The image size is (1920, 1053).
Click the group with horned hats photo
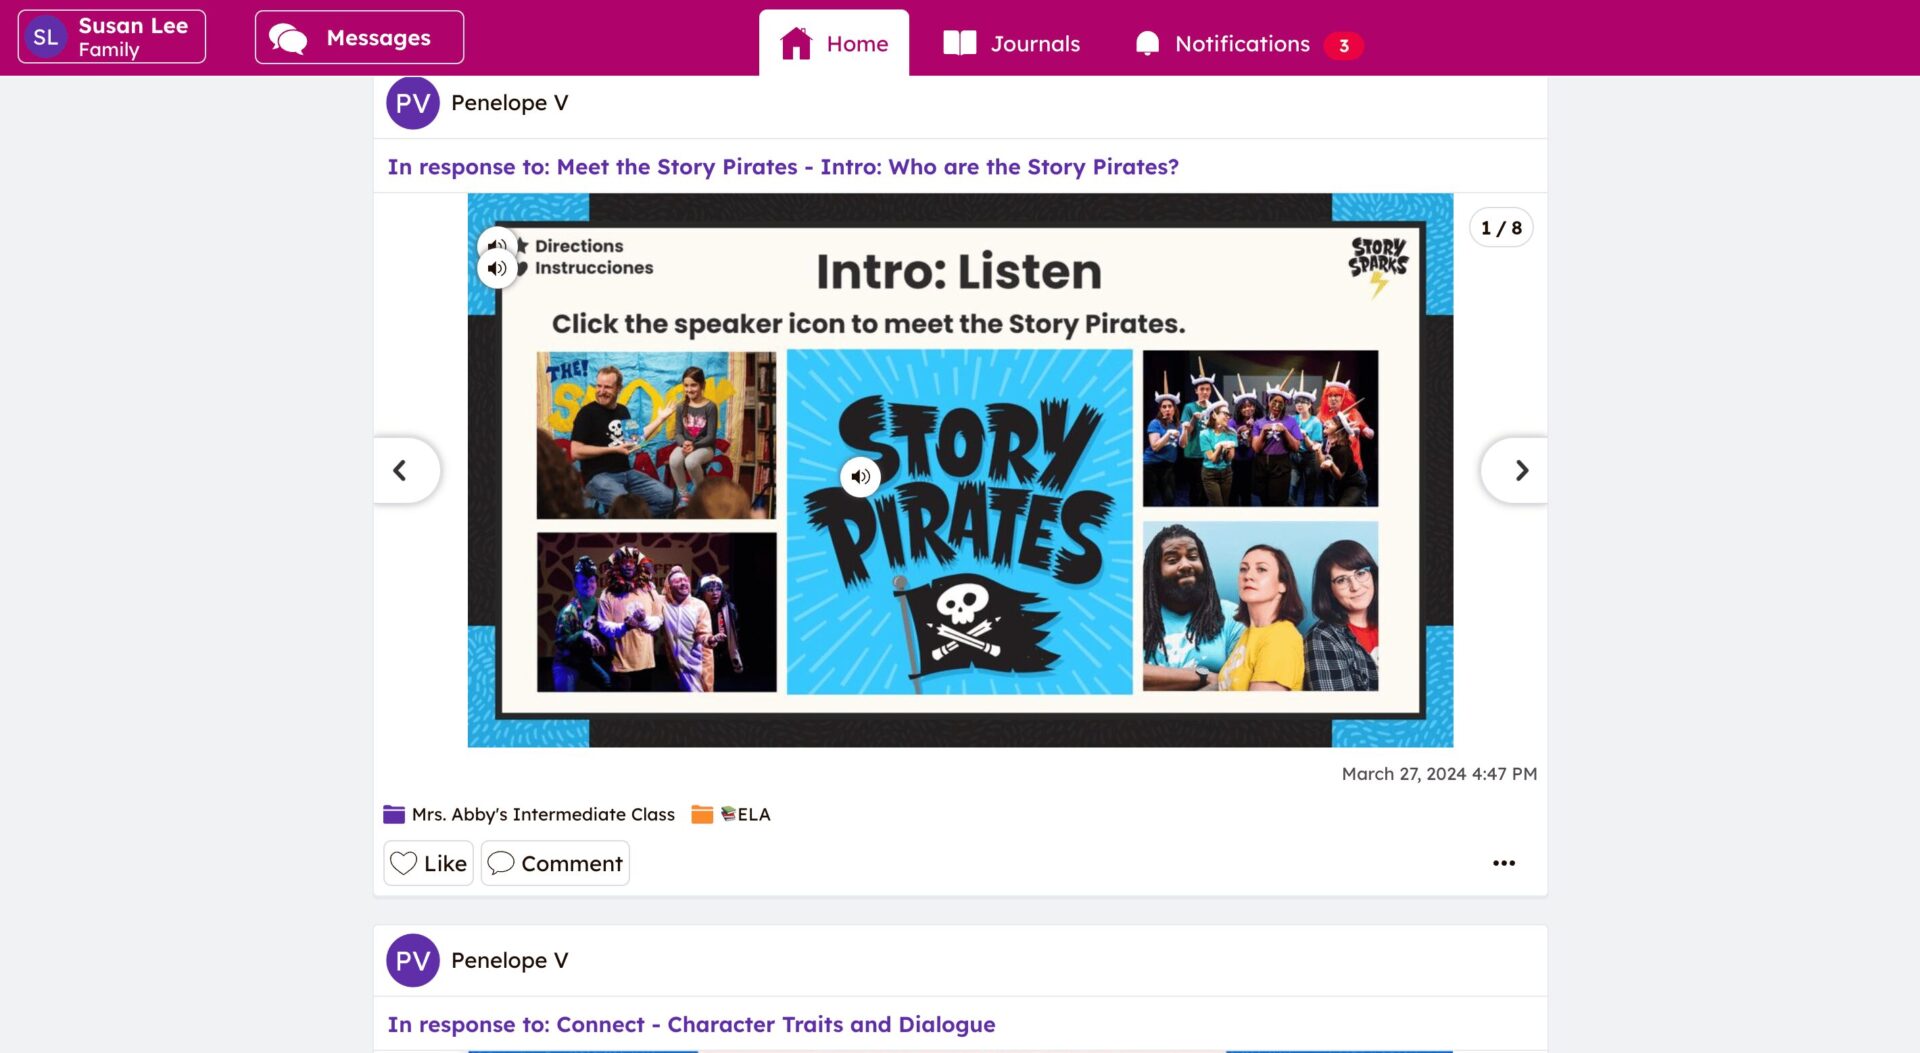(x=1260, y=428)
